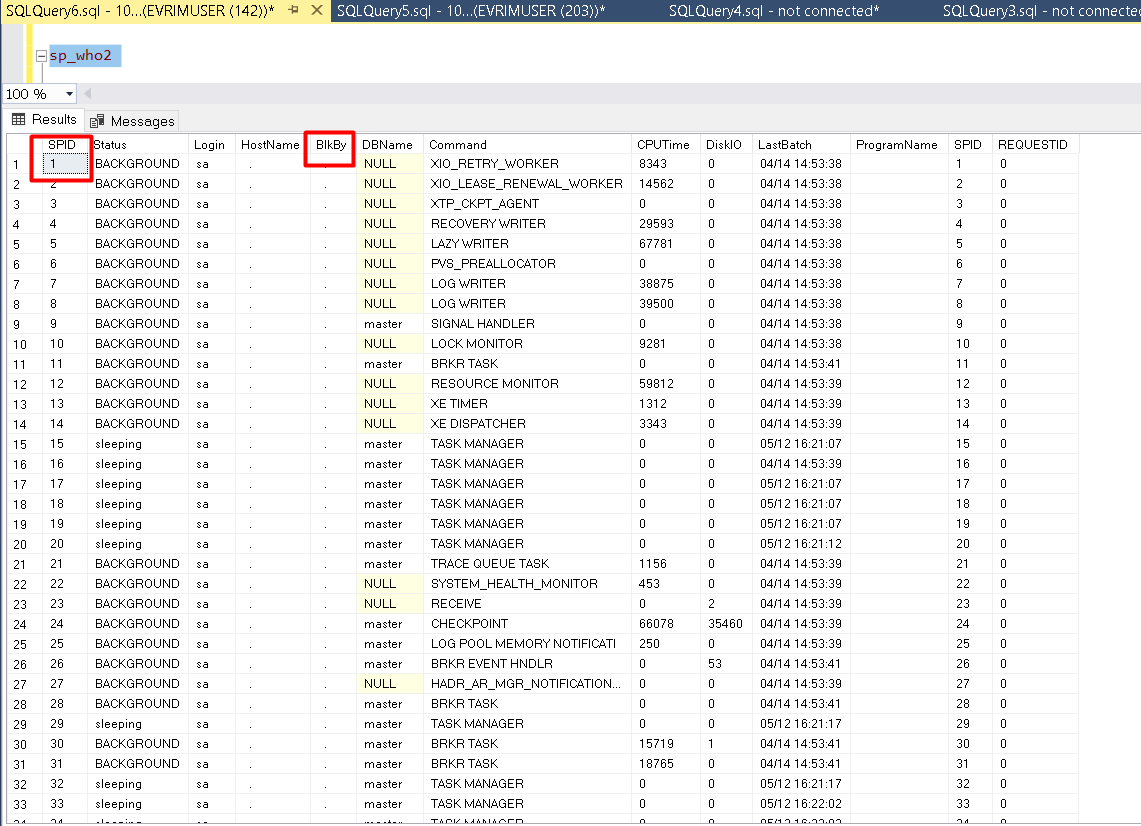Click the DiskIO value 35460
Image resolution: width=1141 pixels, height=826 pixels.
pos(725,624)
